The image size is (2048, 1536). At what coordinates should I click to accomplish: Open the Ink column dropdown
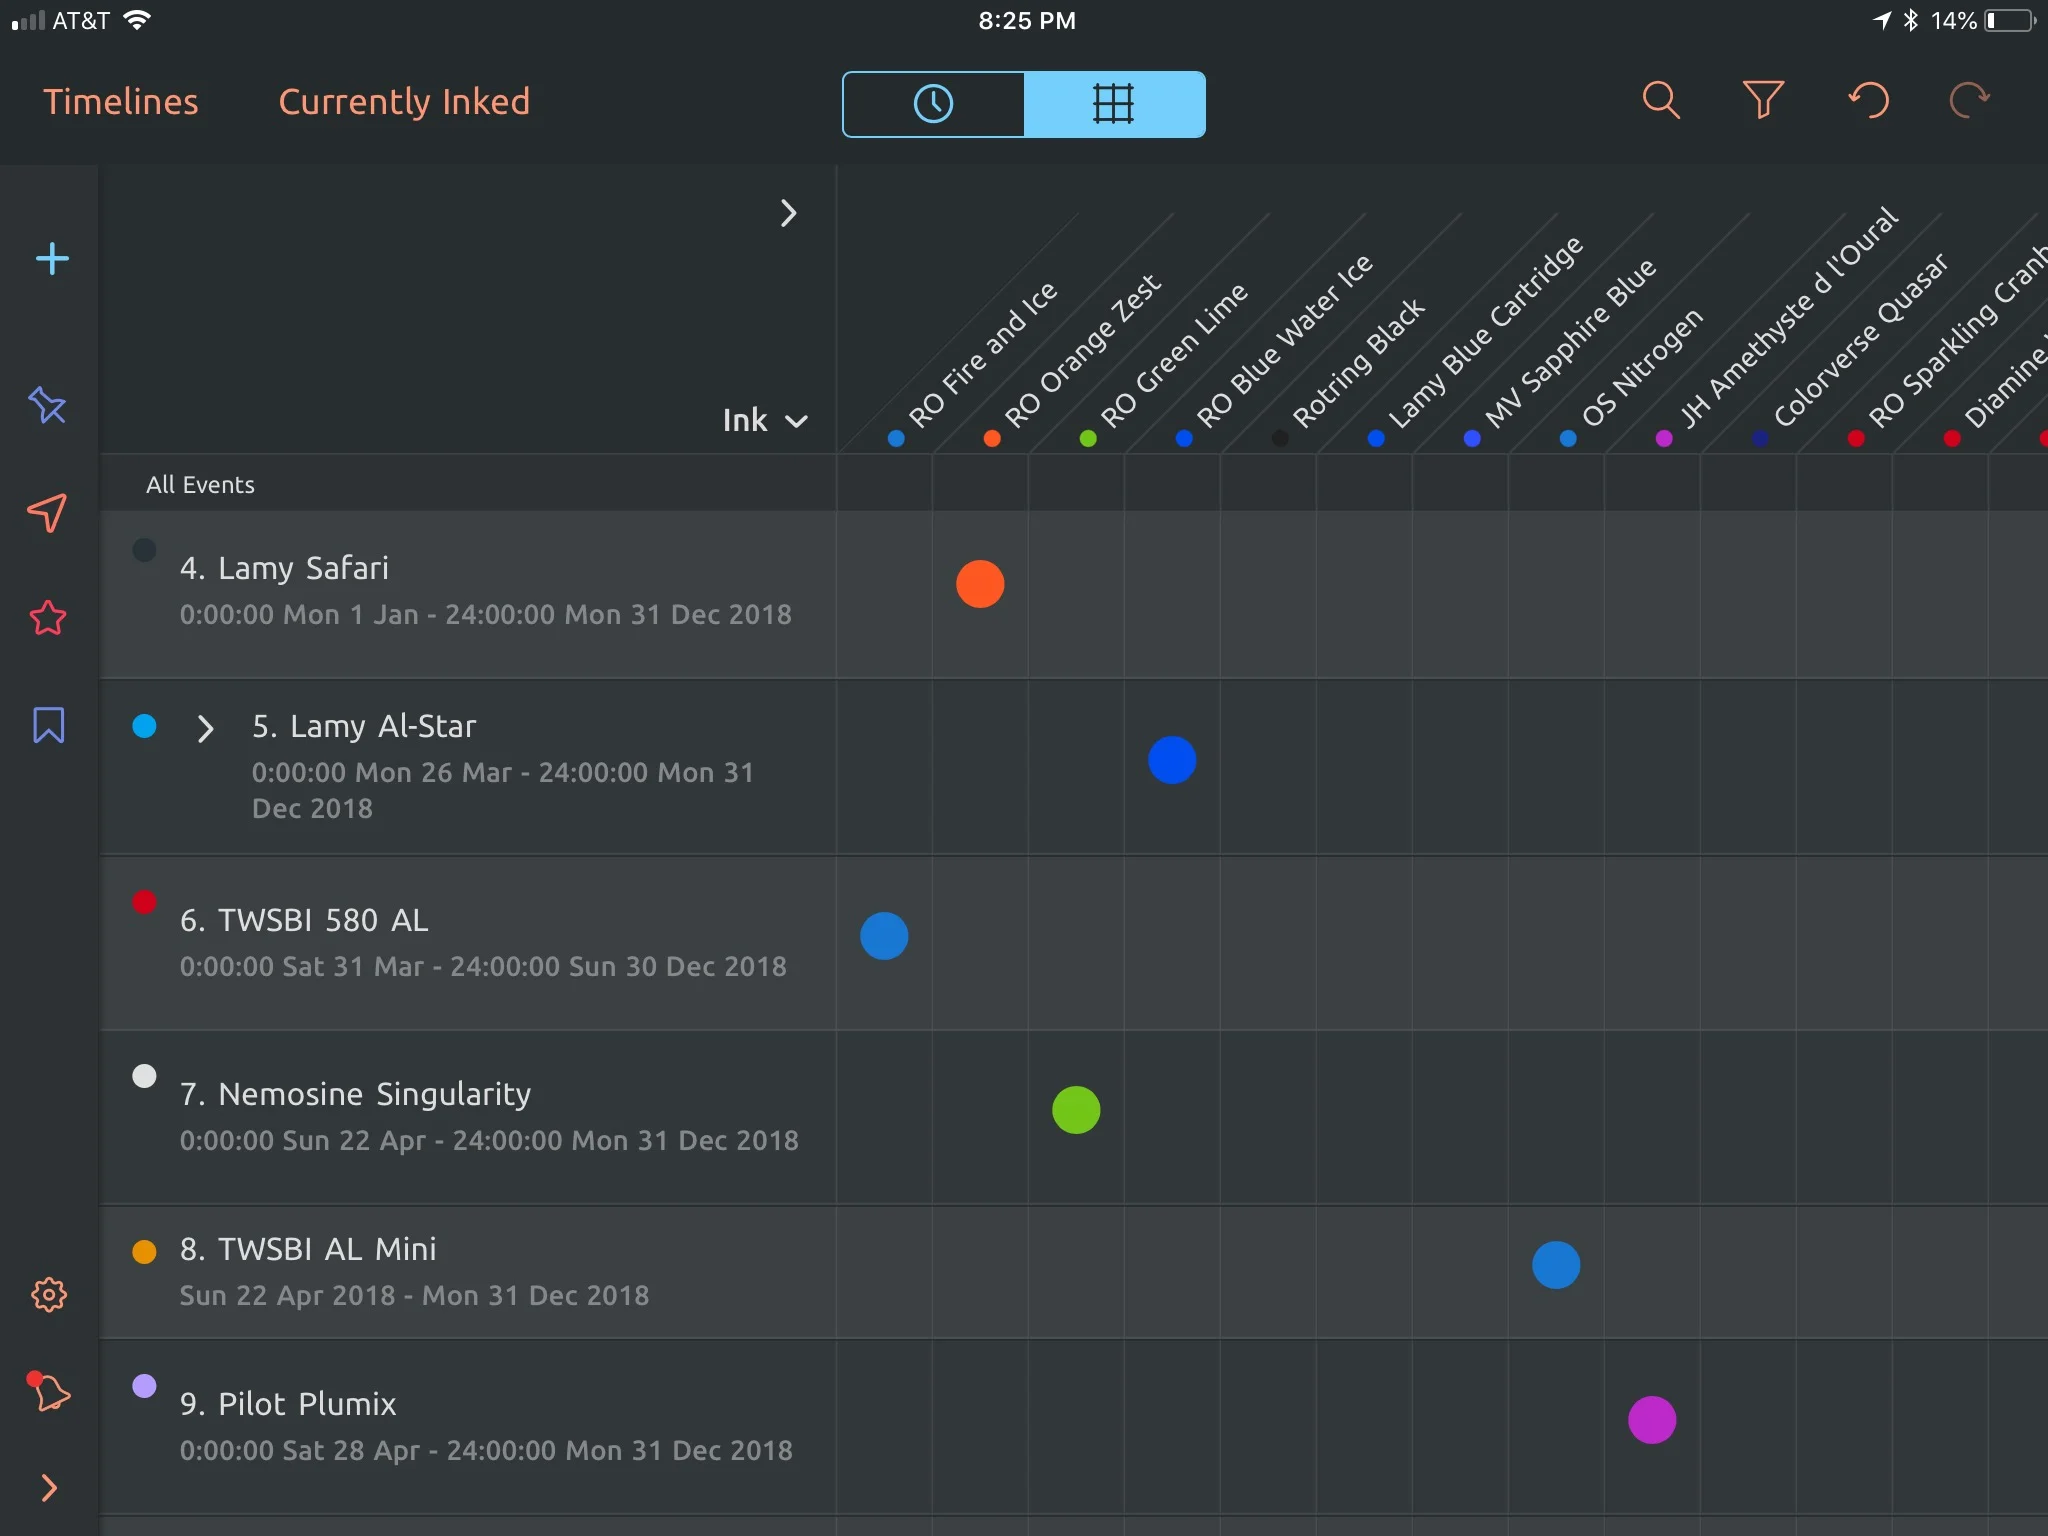click(x=765, y=420)
